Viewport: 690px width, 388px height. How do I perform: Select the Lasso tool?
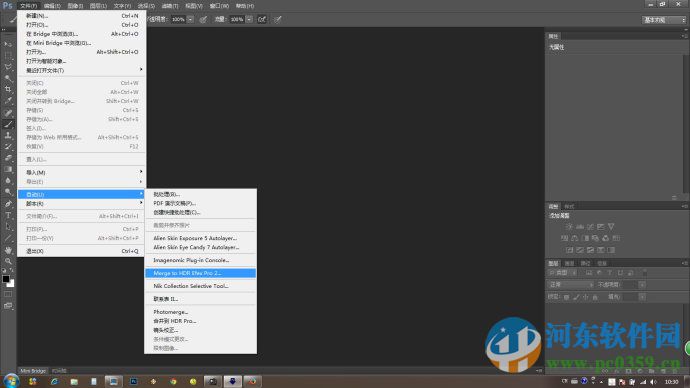click(8, 67)
